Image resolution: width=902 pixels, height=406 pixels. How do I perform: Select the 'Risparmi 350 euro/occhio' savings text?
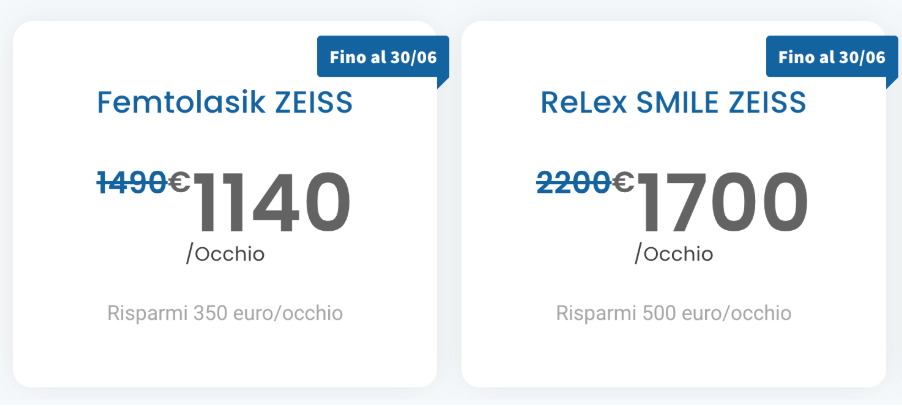coord(225,313)
